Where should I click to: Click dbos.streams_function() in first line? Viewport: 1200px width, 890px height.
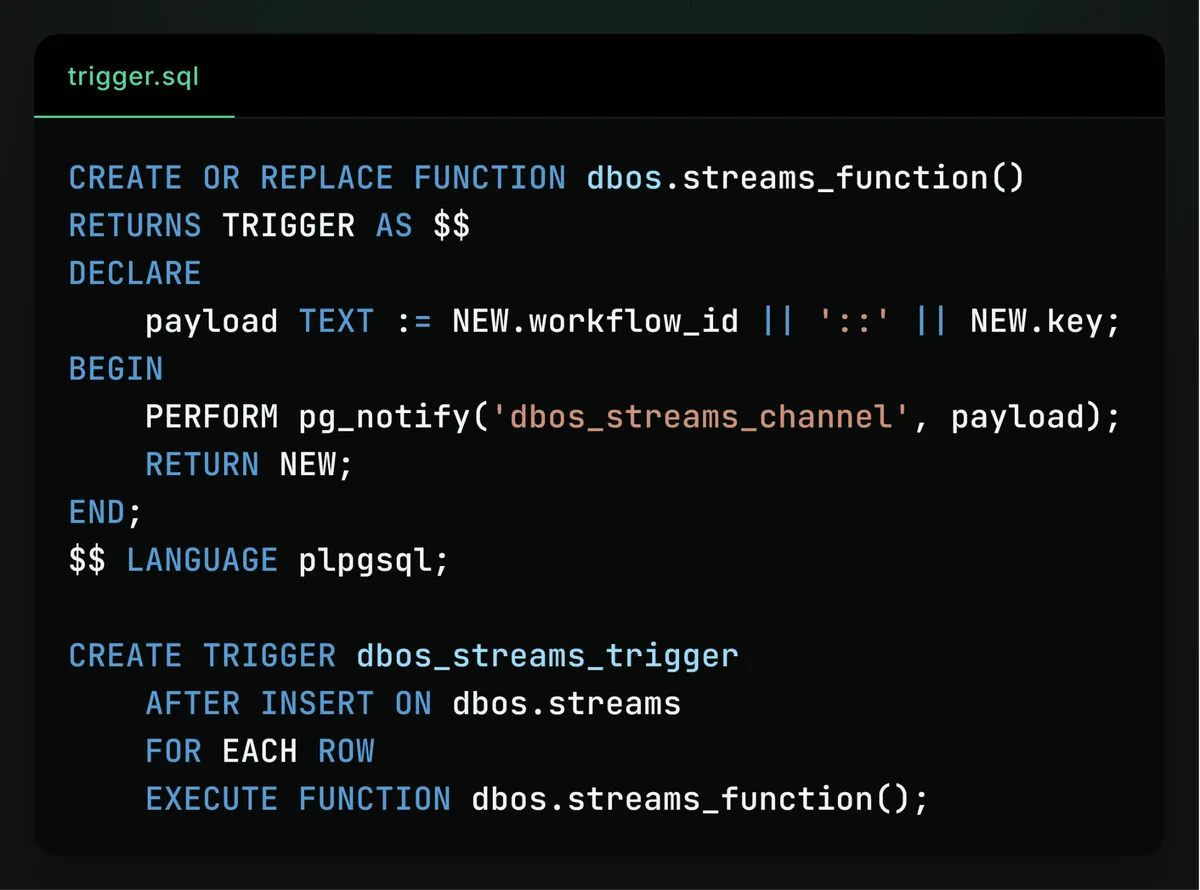pyautogui.click(x=806, y=178)
